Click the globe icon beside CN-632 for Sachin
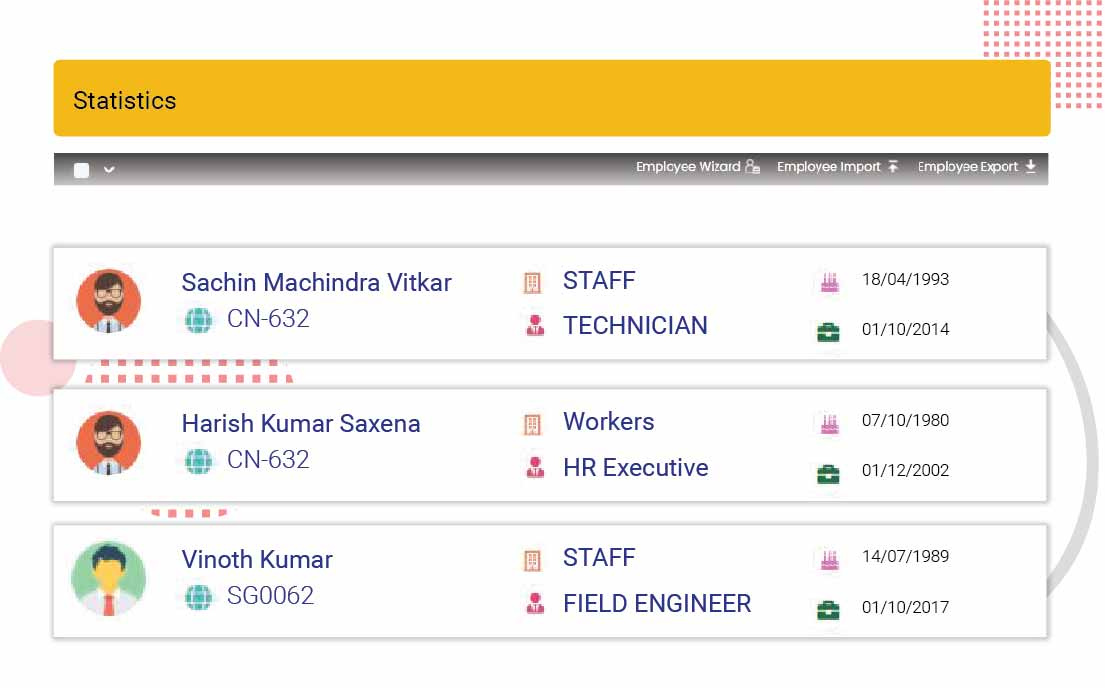The image size is (1105, 688). pyautogui.click(x=198, y=320)
